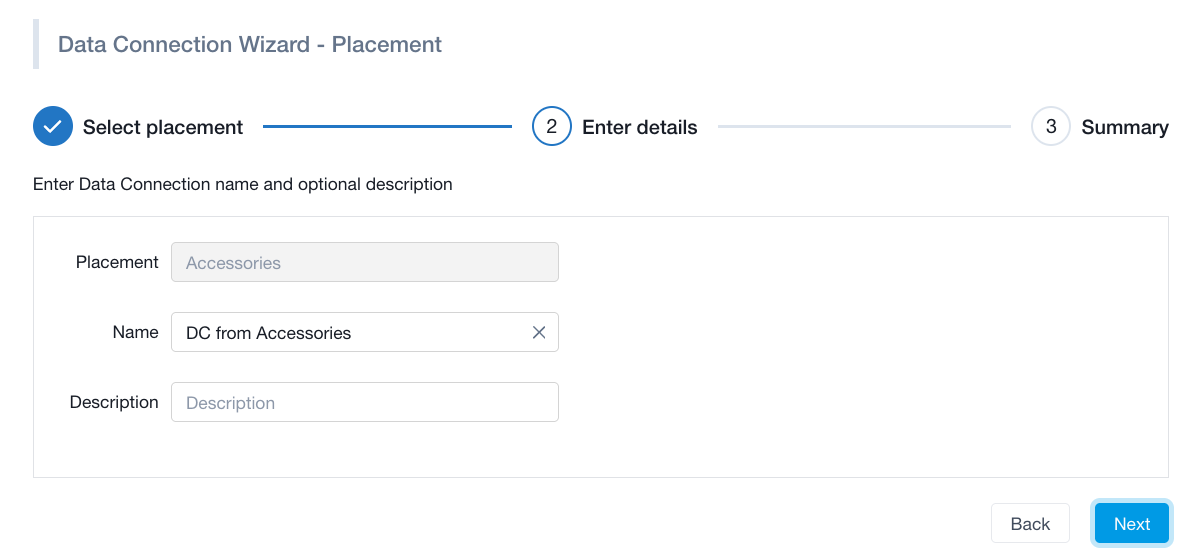Screen dimensions: 1190x556
Task: Click the Back button
Action: tap(1031, 523)
